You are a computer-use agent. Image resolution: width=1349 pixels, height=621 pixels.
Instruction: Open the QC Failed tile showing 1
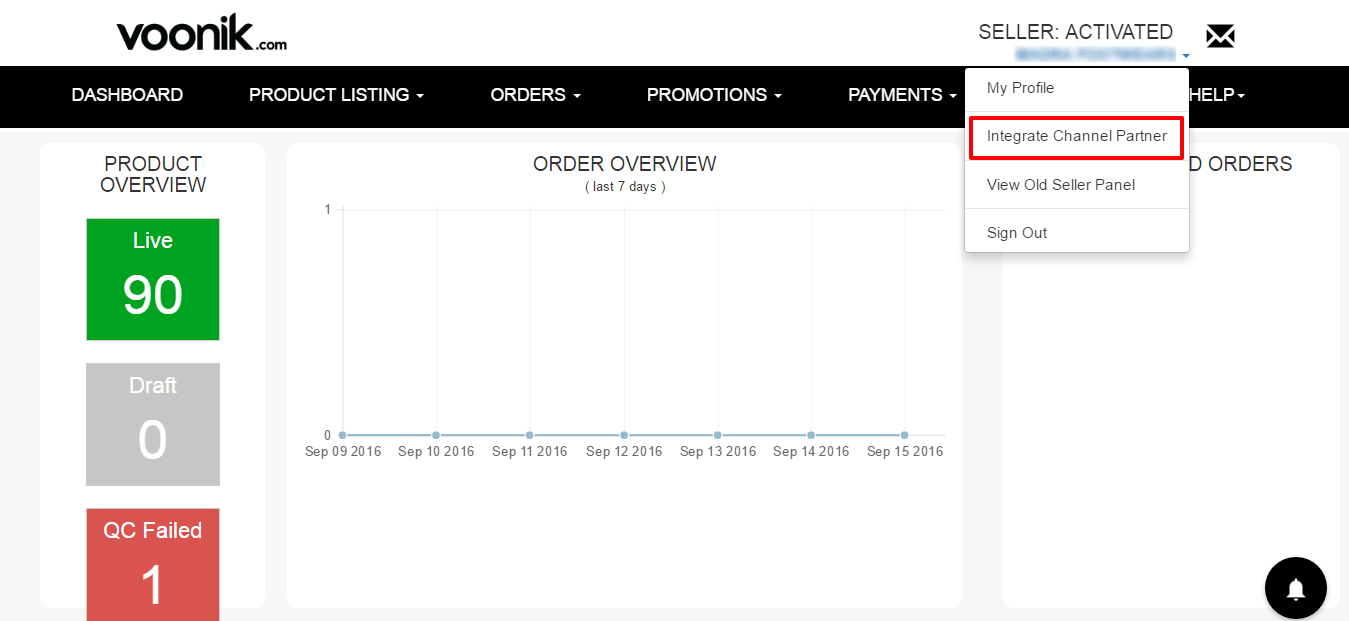[153, 564]
